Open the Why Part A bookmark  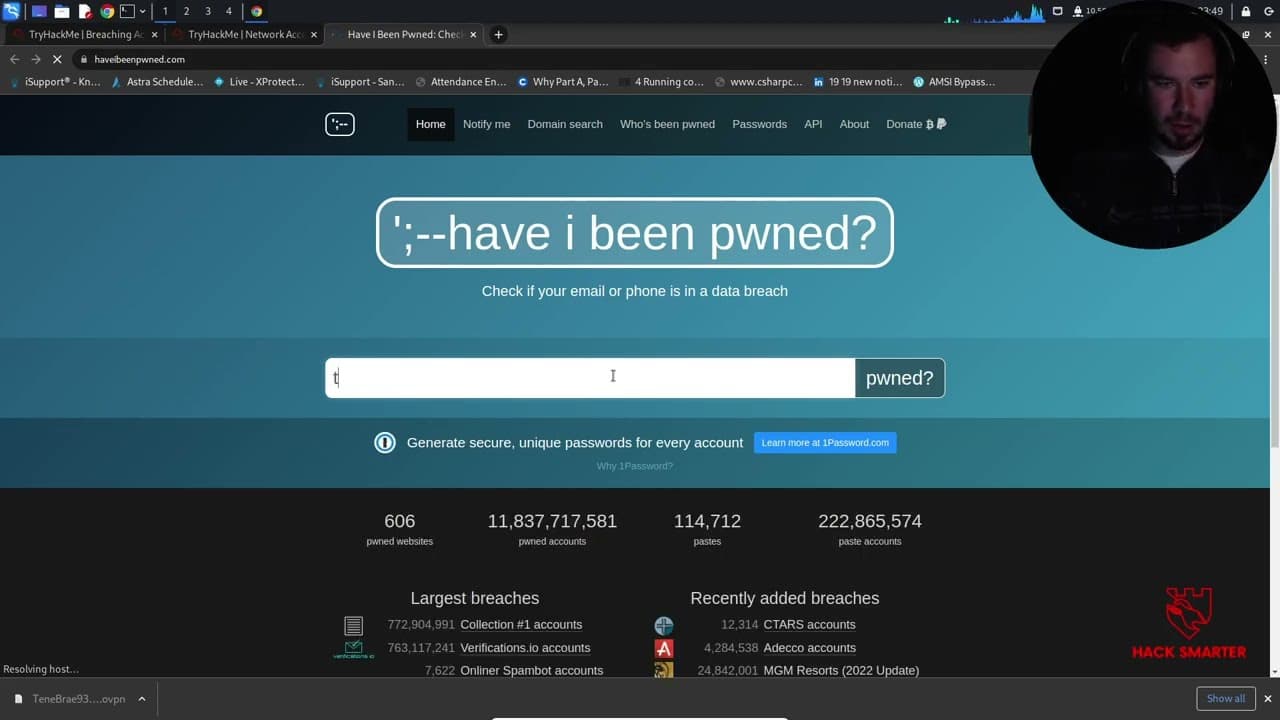(x=562, y=82)
